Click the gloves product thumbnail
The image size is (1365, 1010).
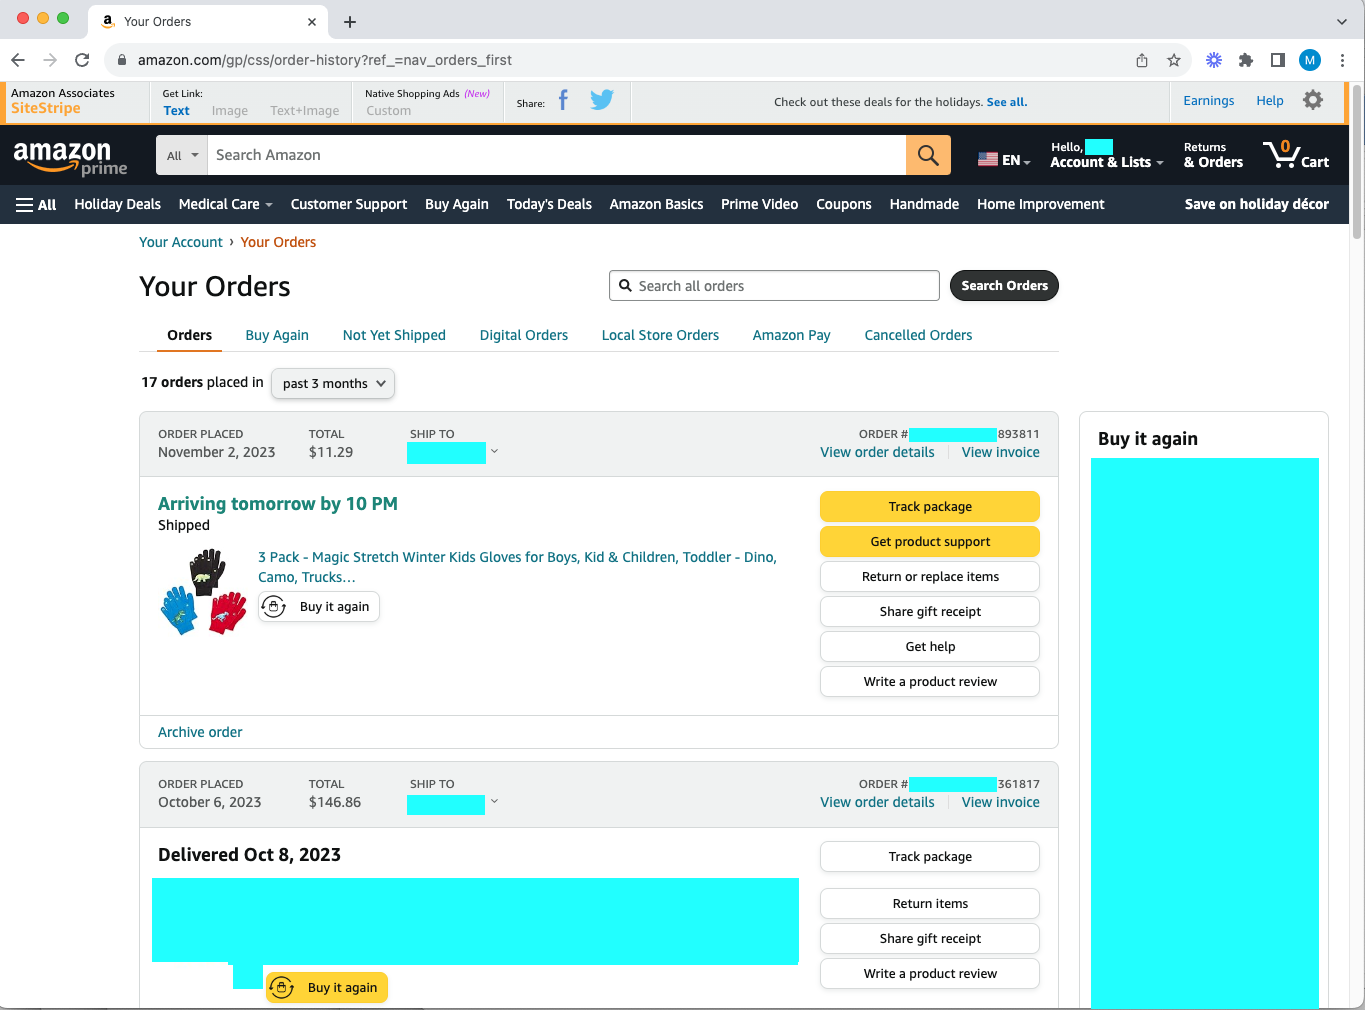click(204, 592)
